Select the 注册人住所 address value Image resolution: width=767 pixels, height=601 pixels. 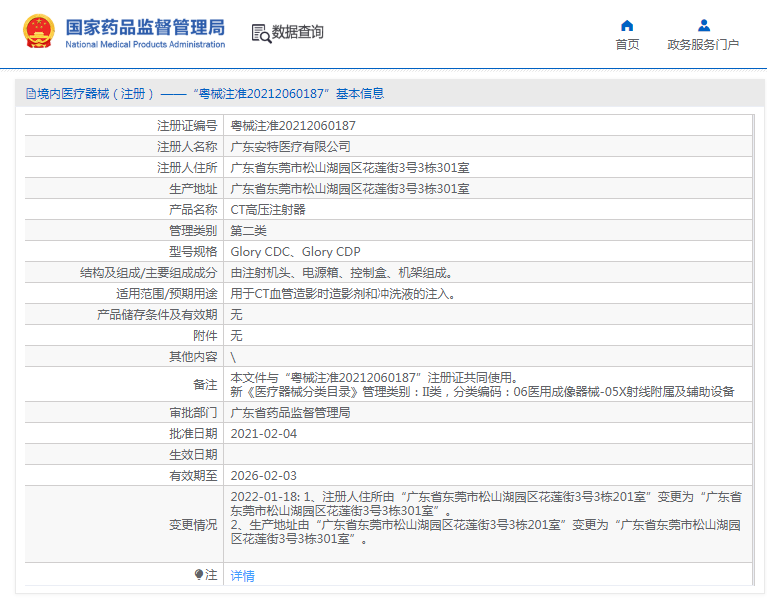(x=350, y=168)
